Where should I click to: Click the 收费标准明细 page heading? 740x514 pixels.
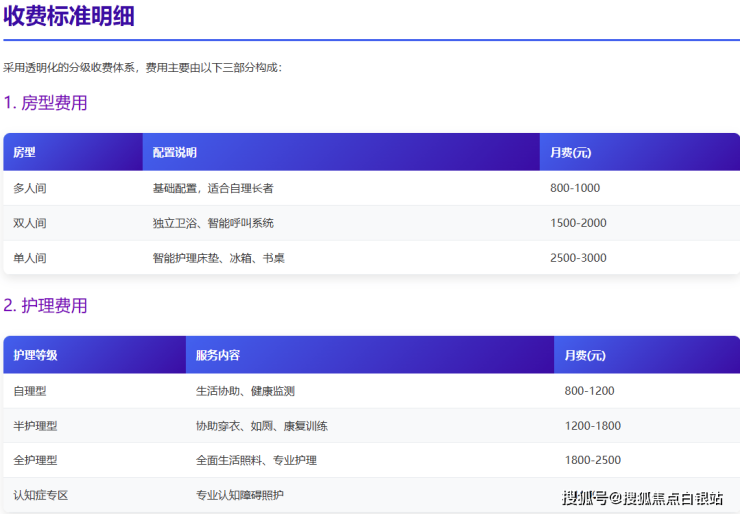point(69,17)
